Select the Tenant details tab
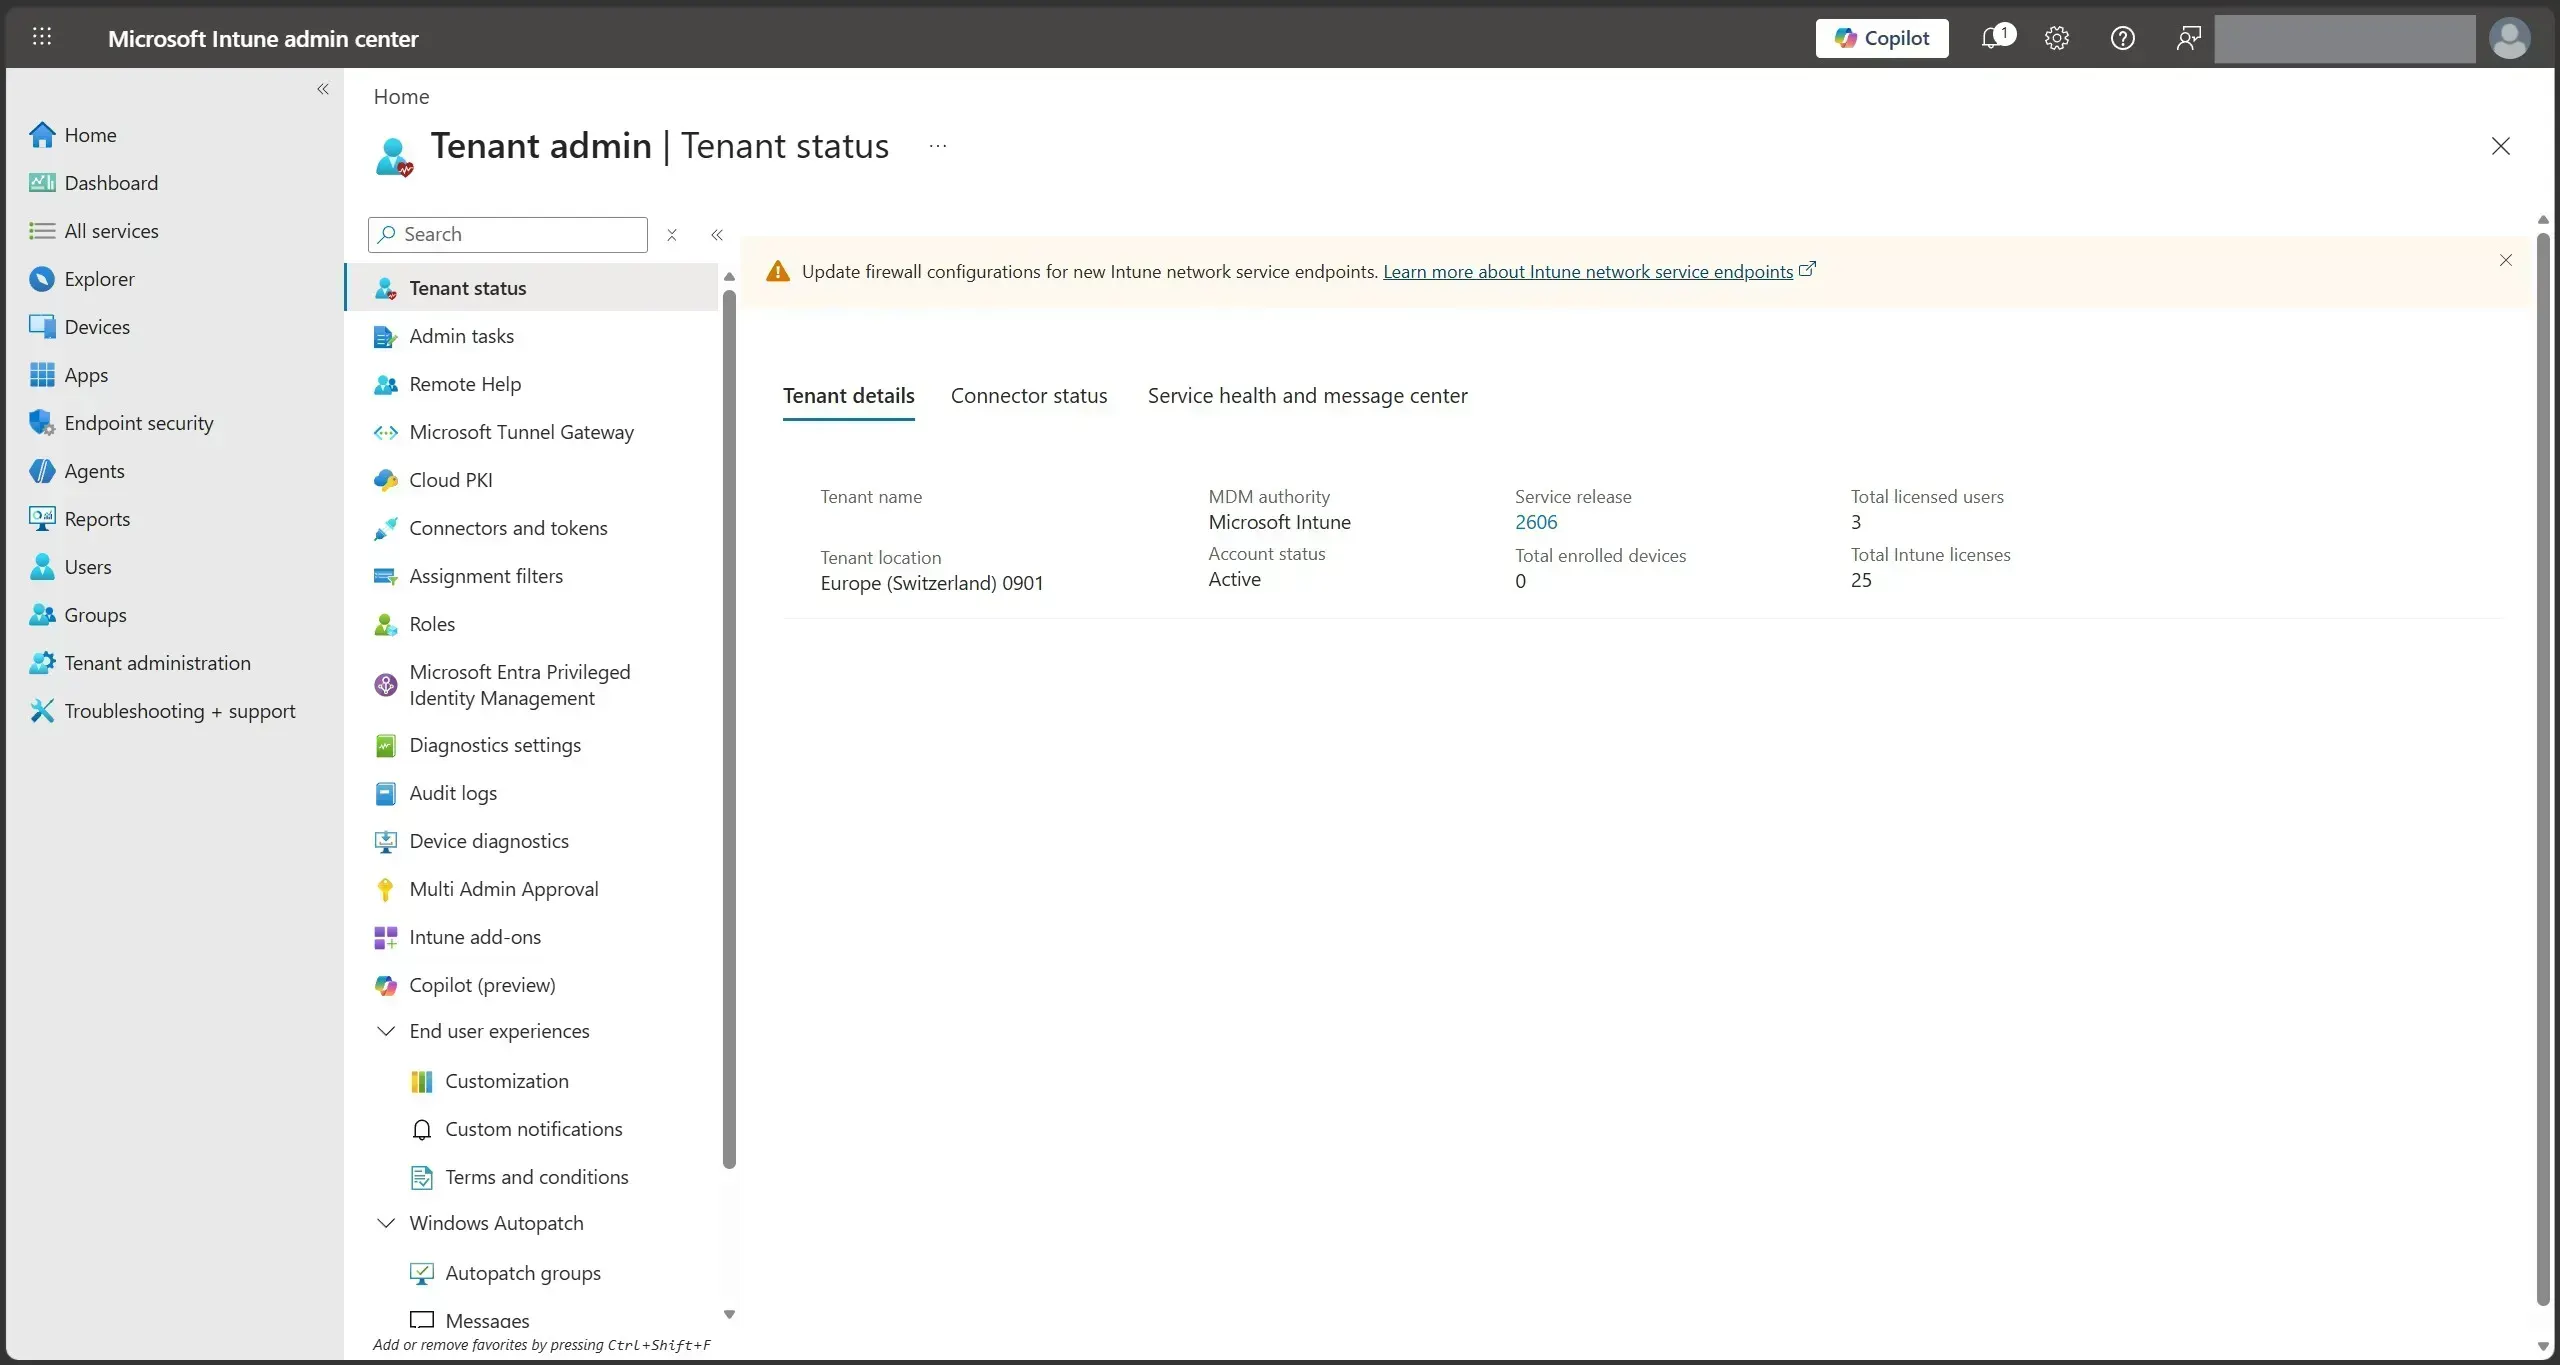Image resolution: width=2560 pixels, height=1365 pixels. click(848, 396)
